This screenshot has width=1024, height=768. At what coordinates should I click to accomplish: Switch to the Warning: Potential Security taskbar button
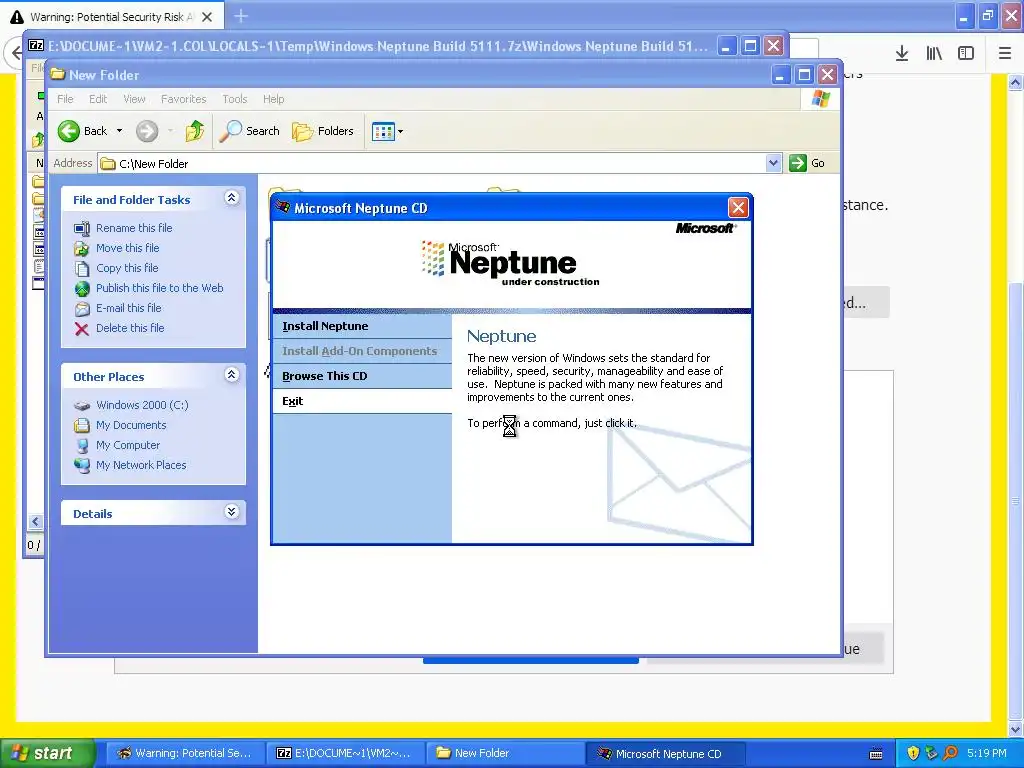click(185, 753)
